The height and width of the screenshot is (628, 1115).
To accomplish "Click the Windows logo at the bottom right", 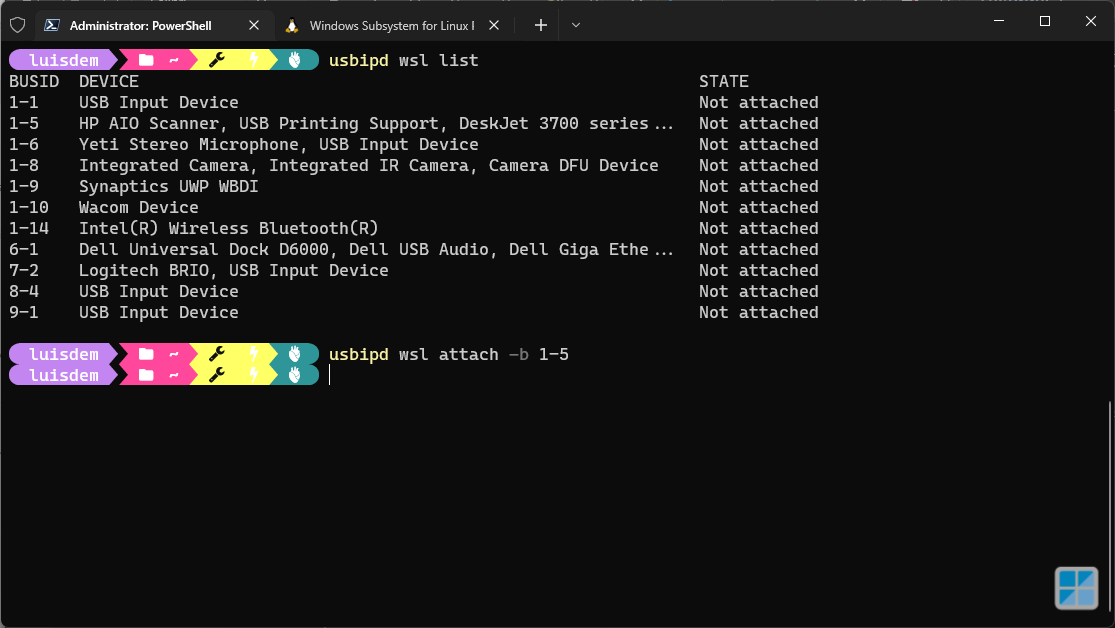I will pos(1077,587).
